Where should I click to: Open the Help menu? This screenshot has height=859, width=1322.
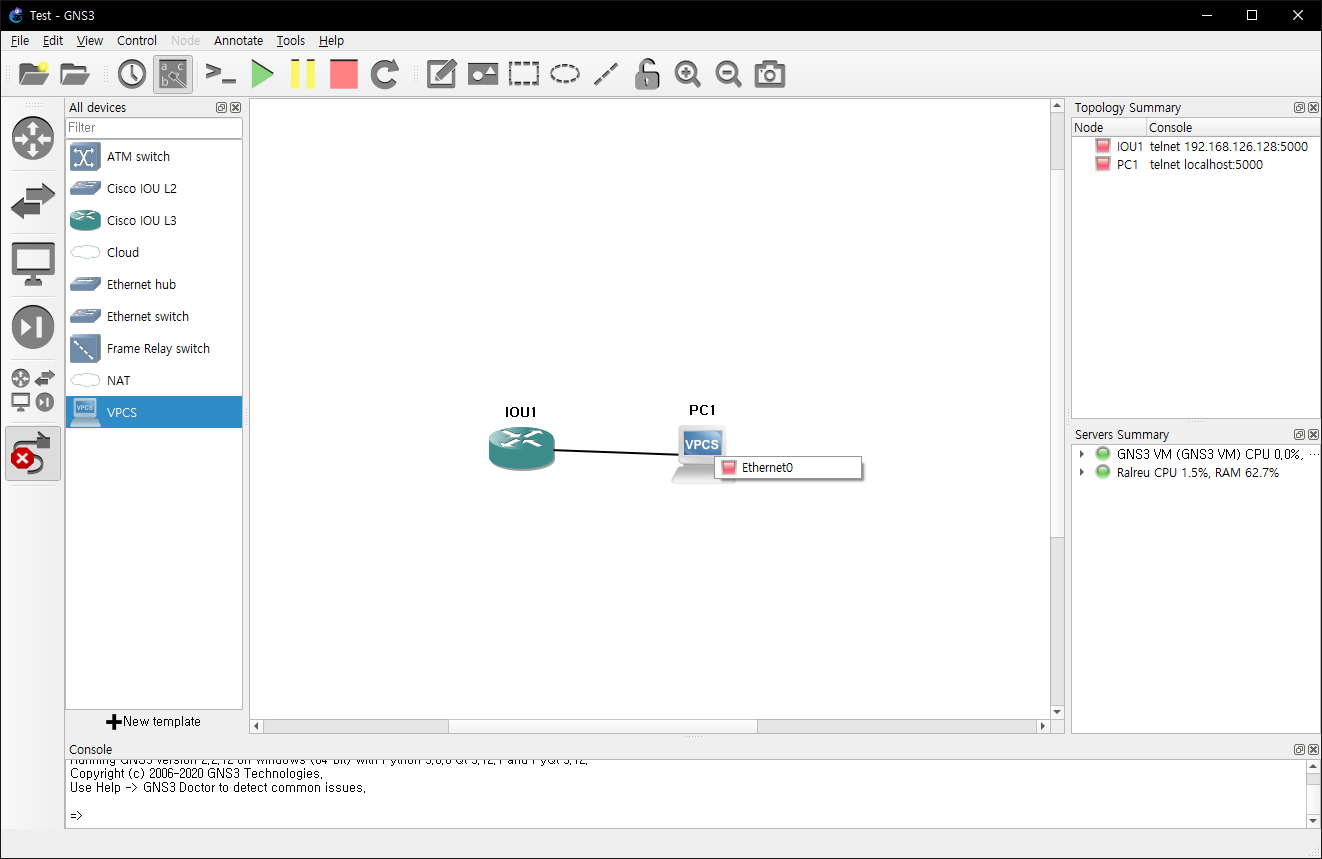[331, 41]
